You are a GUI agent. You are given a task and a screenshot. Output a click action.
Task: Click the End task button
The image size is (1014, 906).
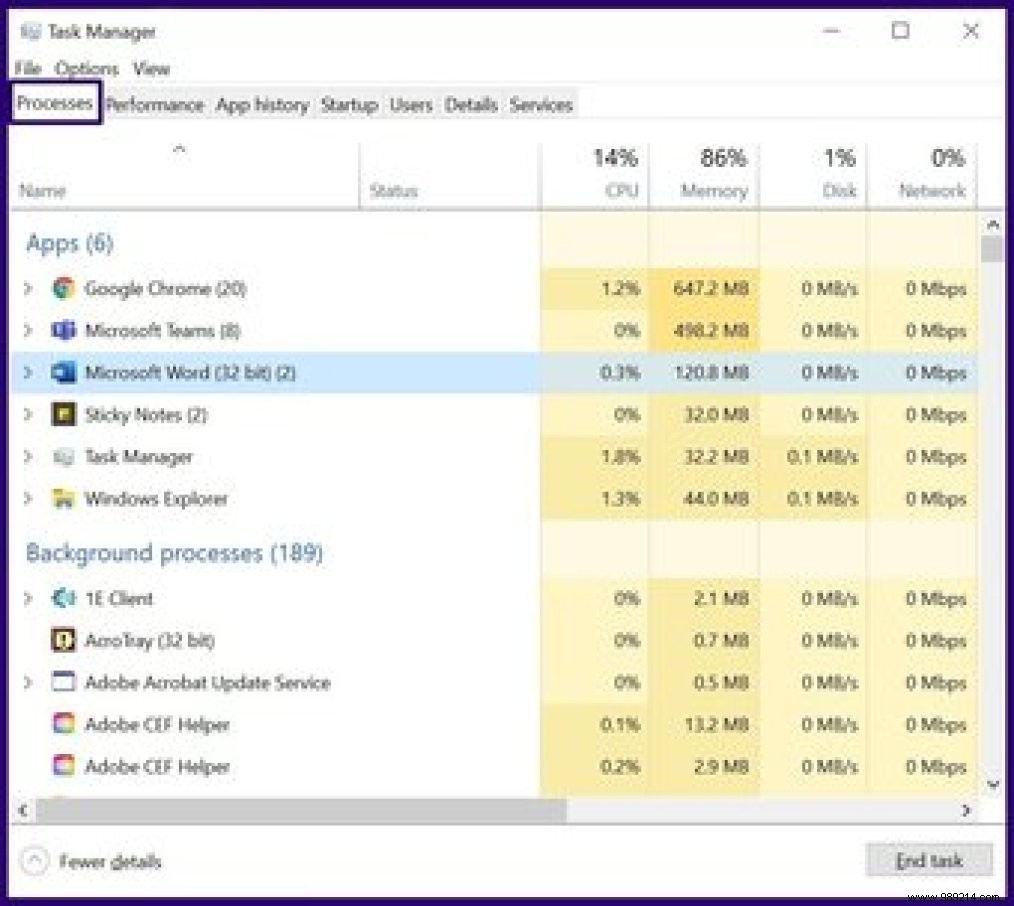point(929,859)
